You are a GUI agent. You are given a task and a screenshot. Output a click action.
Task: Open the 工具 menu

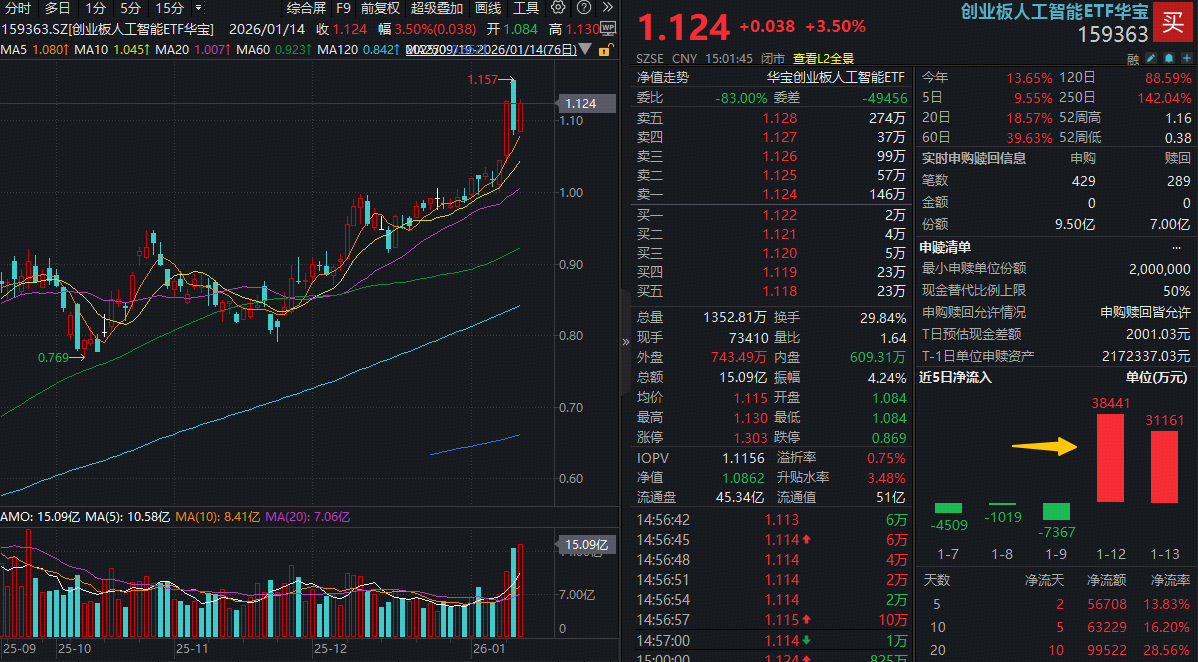pyautogui.click(x=526, y=8)
